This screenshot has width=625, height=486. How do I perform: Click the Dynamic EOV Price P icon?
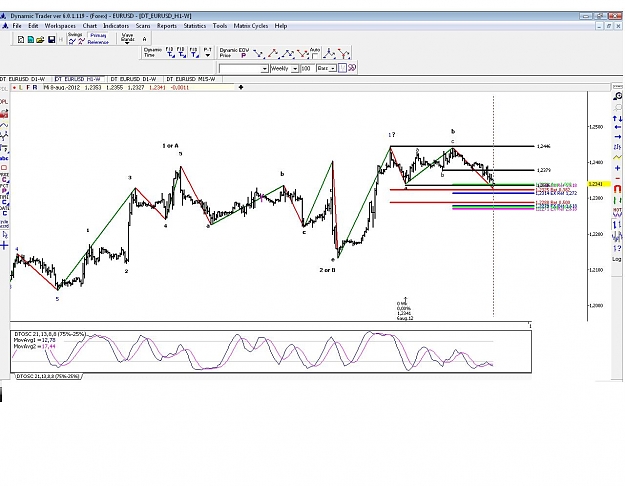(x=243, y=55)
